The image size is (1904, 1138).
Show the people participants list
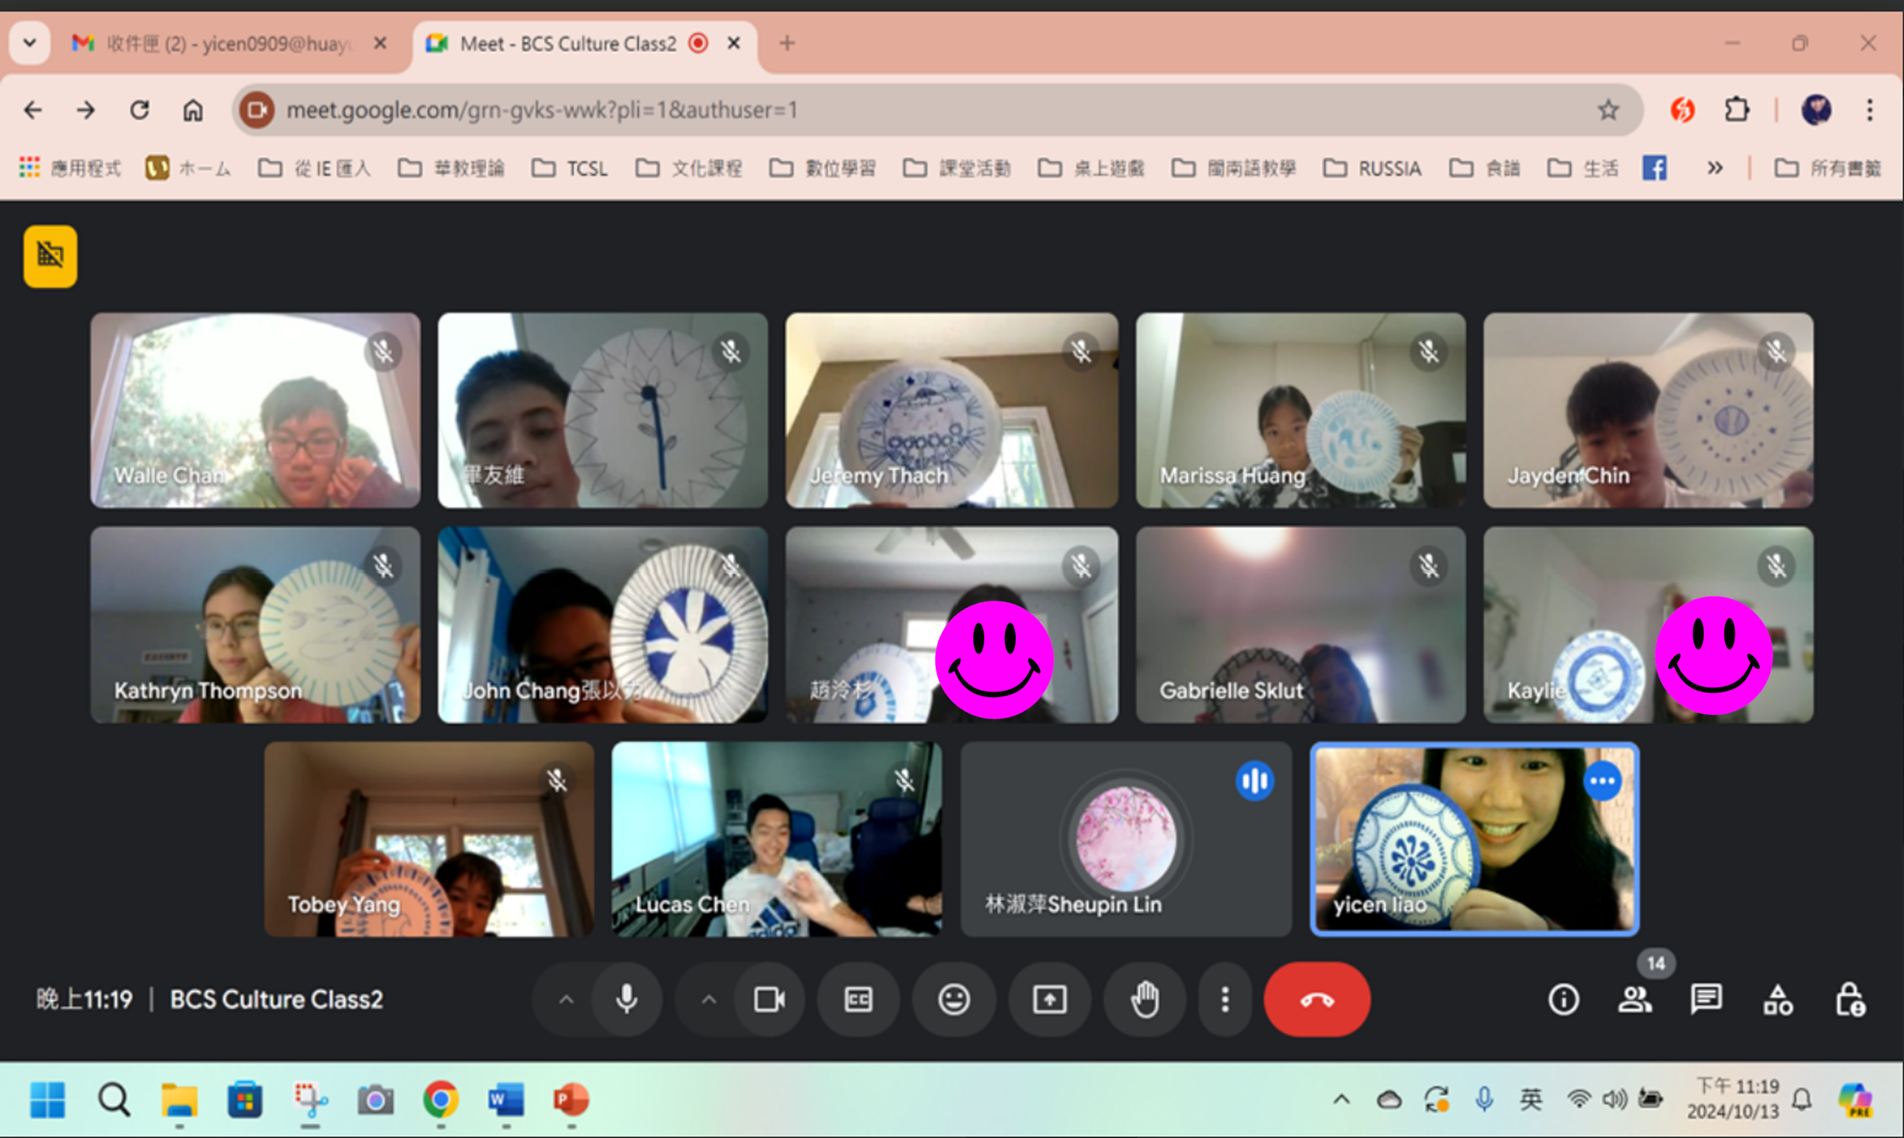tap(1635, 999)
